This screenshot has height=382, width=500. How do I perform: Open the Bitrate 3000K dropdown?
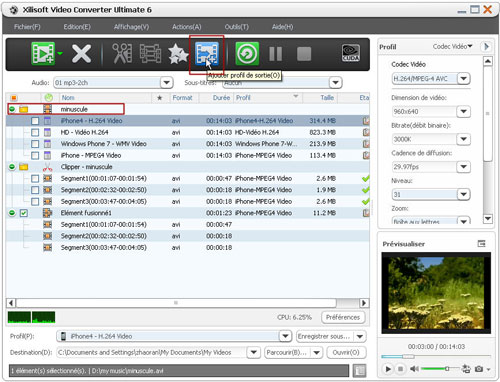click(x=464, y=139)
